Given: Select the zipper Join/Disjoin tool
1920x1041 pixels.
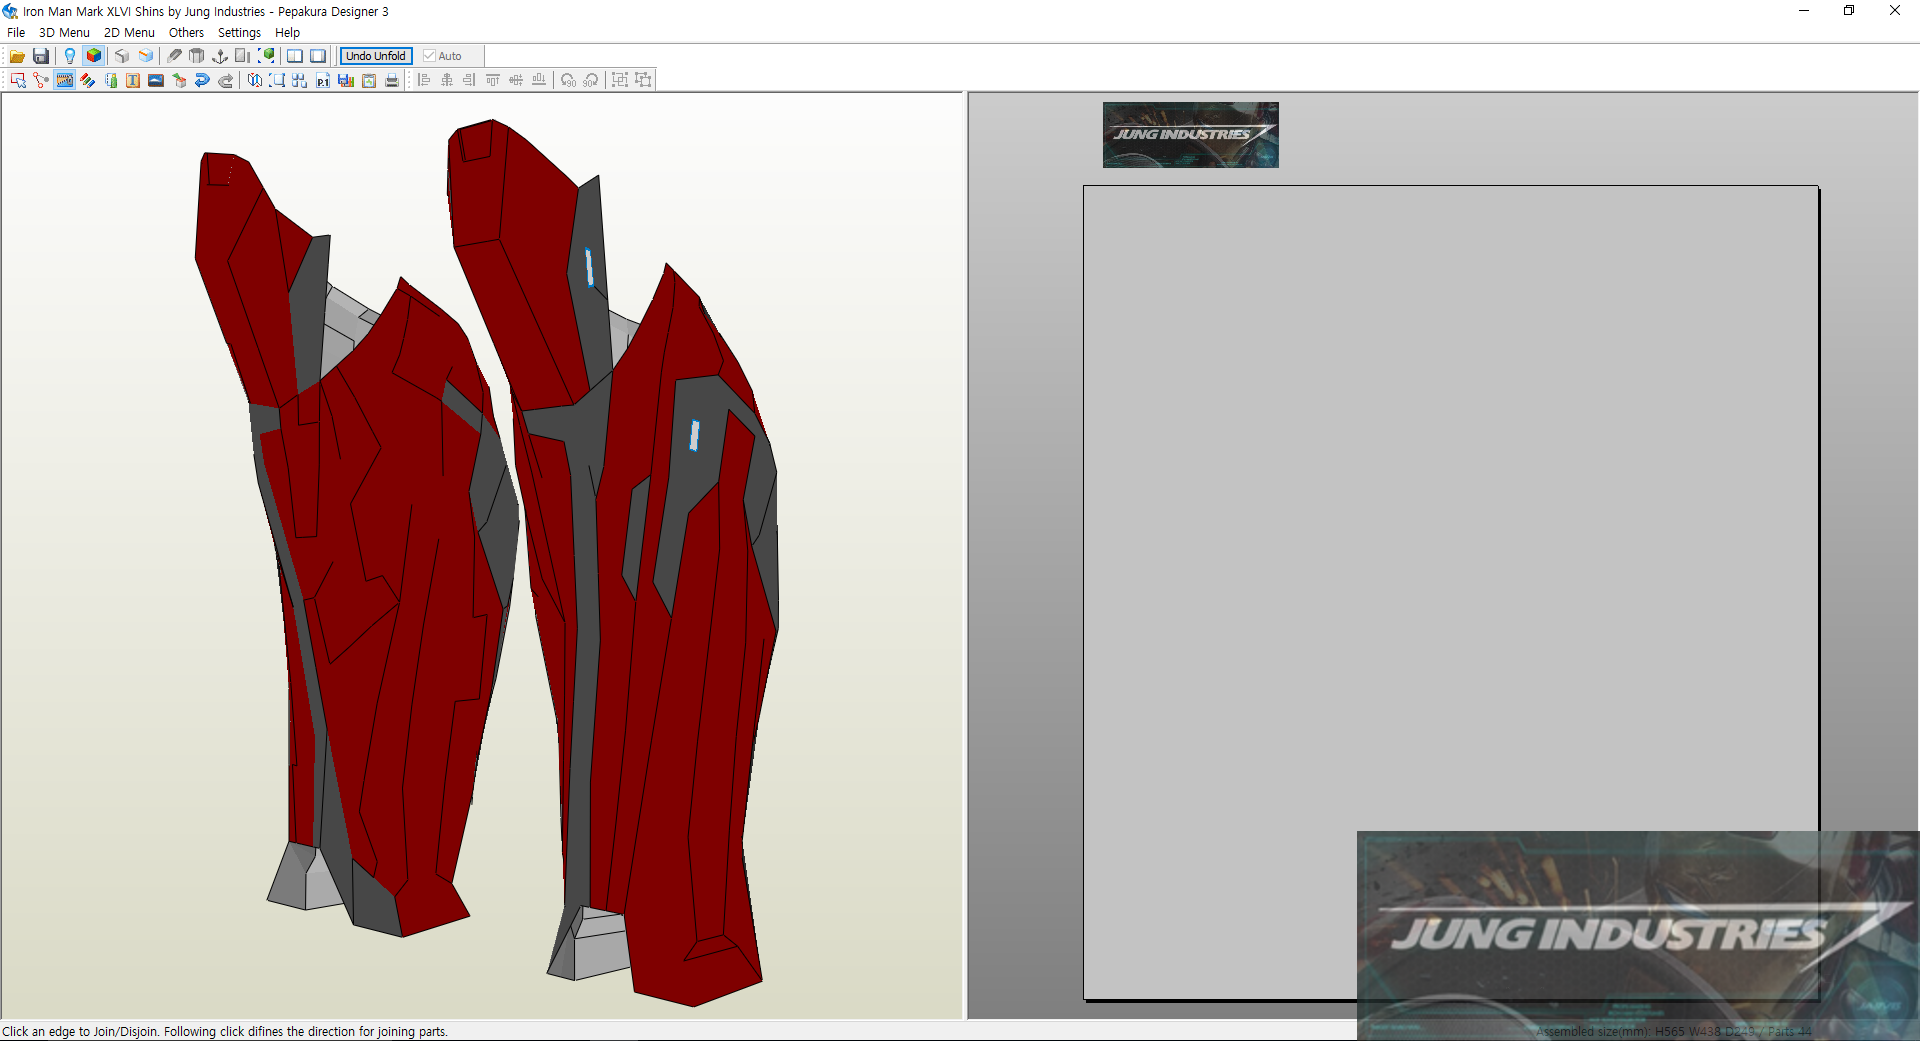Looking at the screenshot, I should pyautogui.click(x=65, y=80).
